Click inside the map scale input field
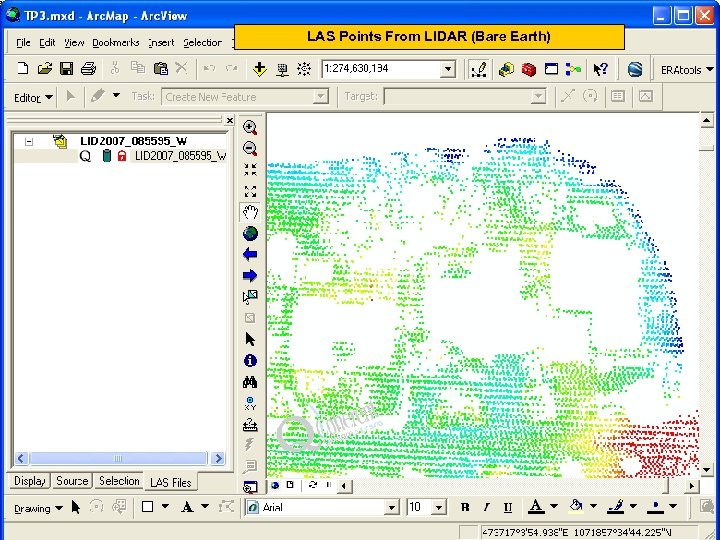 381,69
